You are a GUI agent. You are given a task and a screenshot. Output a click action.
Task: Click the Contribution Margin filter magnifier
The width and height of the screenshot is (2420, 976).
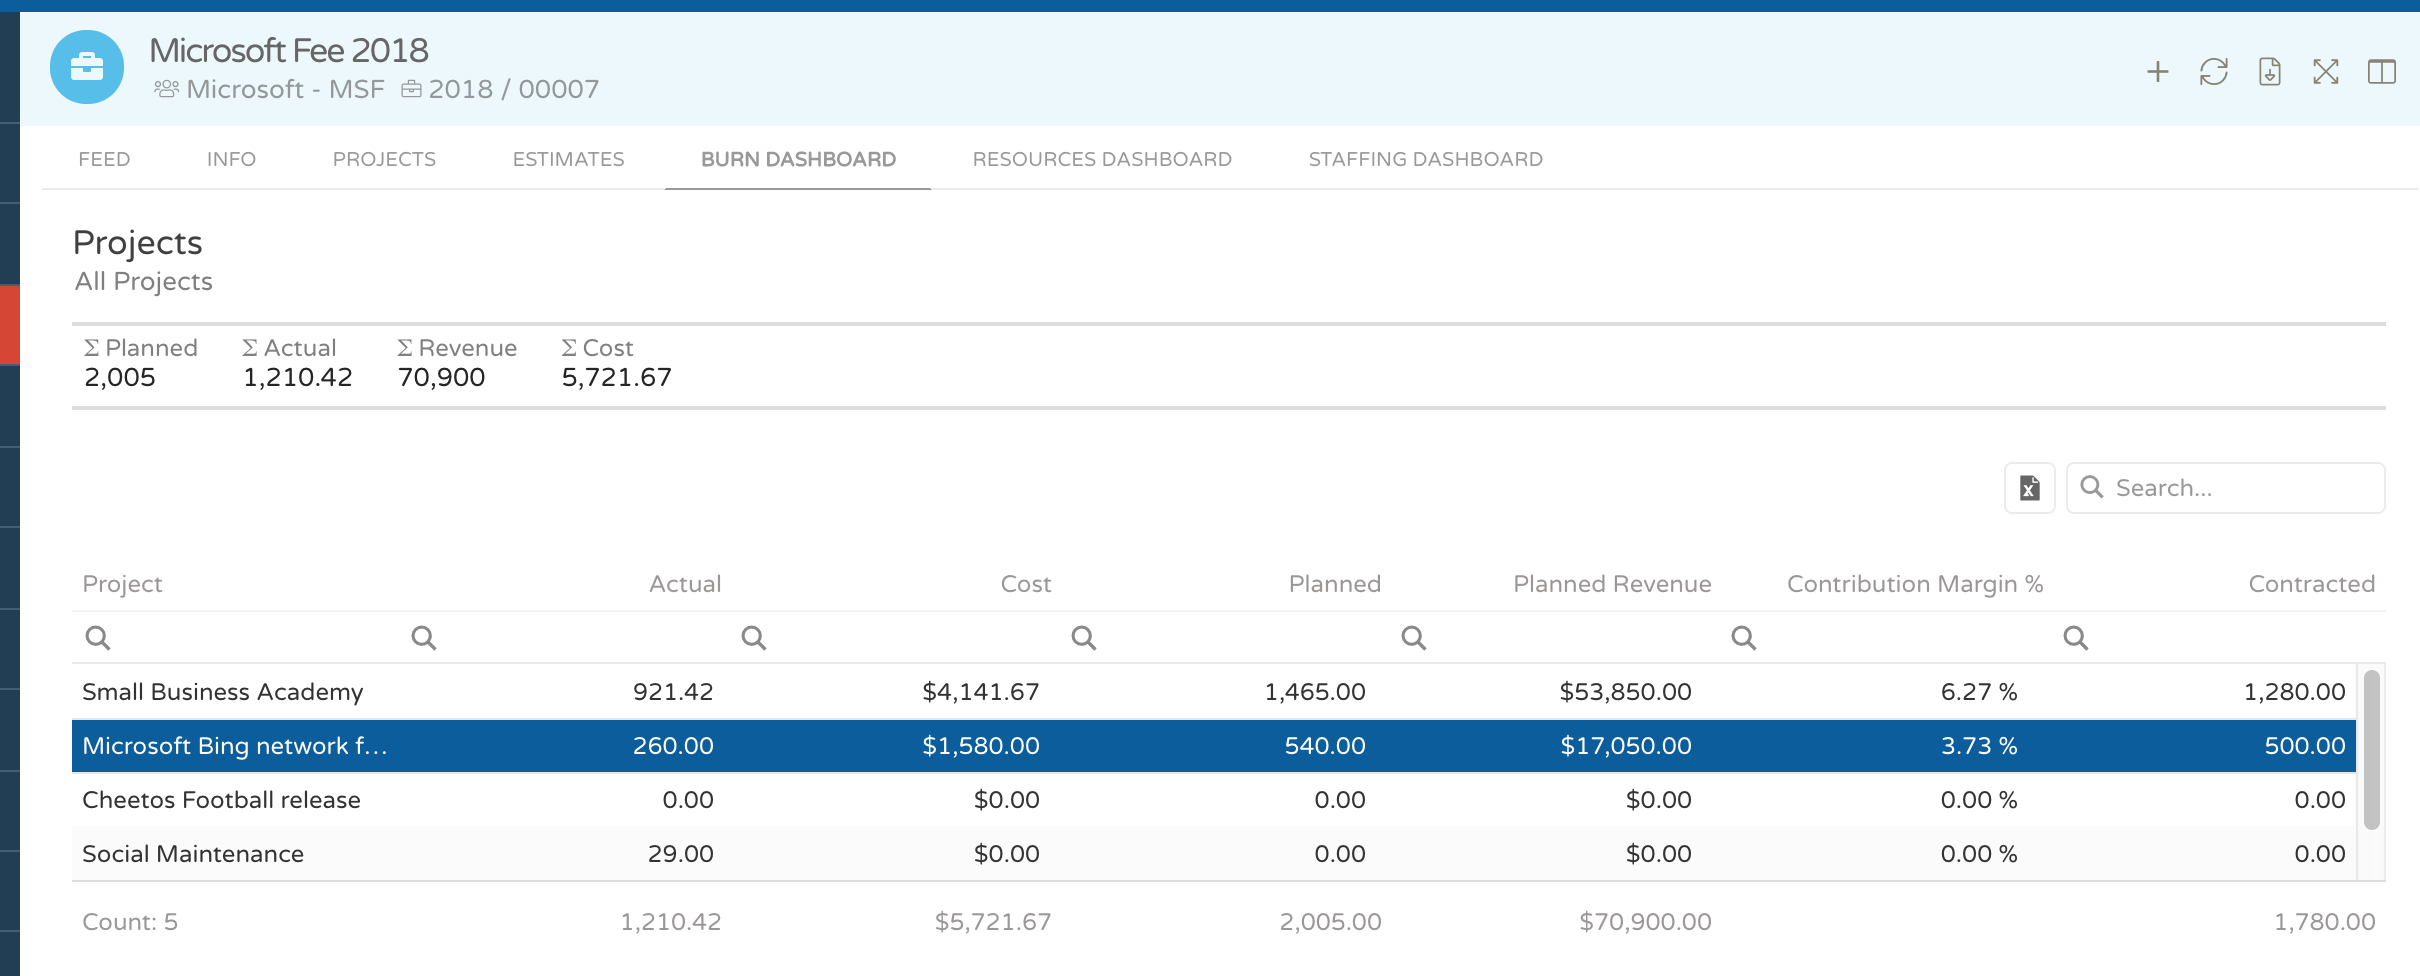[1744, 637]
